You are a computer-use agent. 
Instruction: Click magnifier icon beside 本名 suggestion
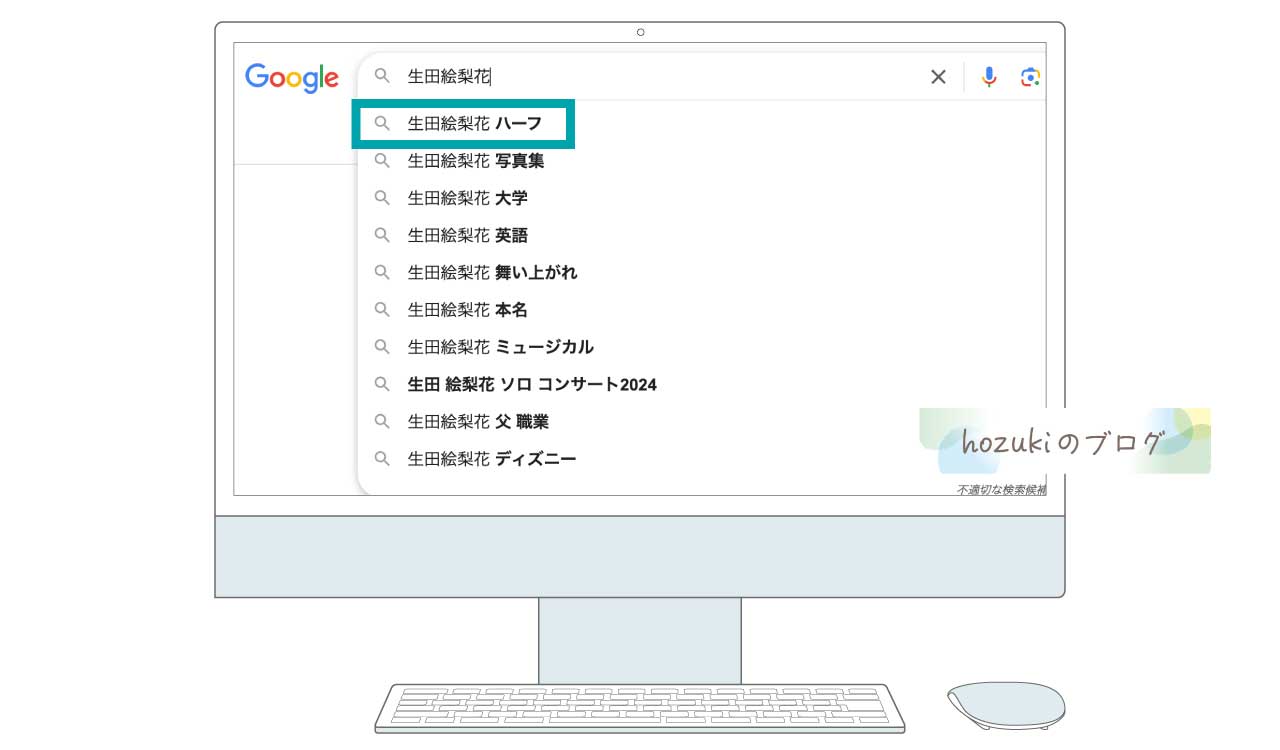(x=382, y=309)
